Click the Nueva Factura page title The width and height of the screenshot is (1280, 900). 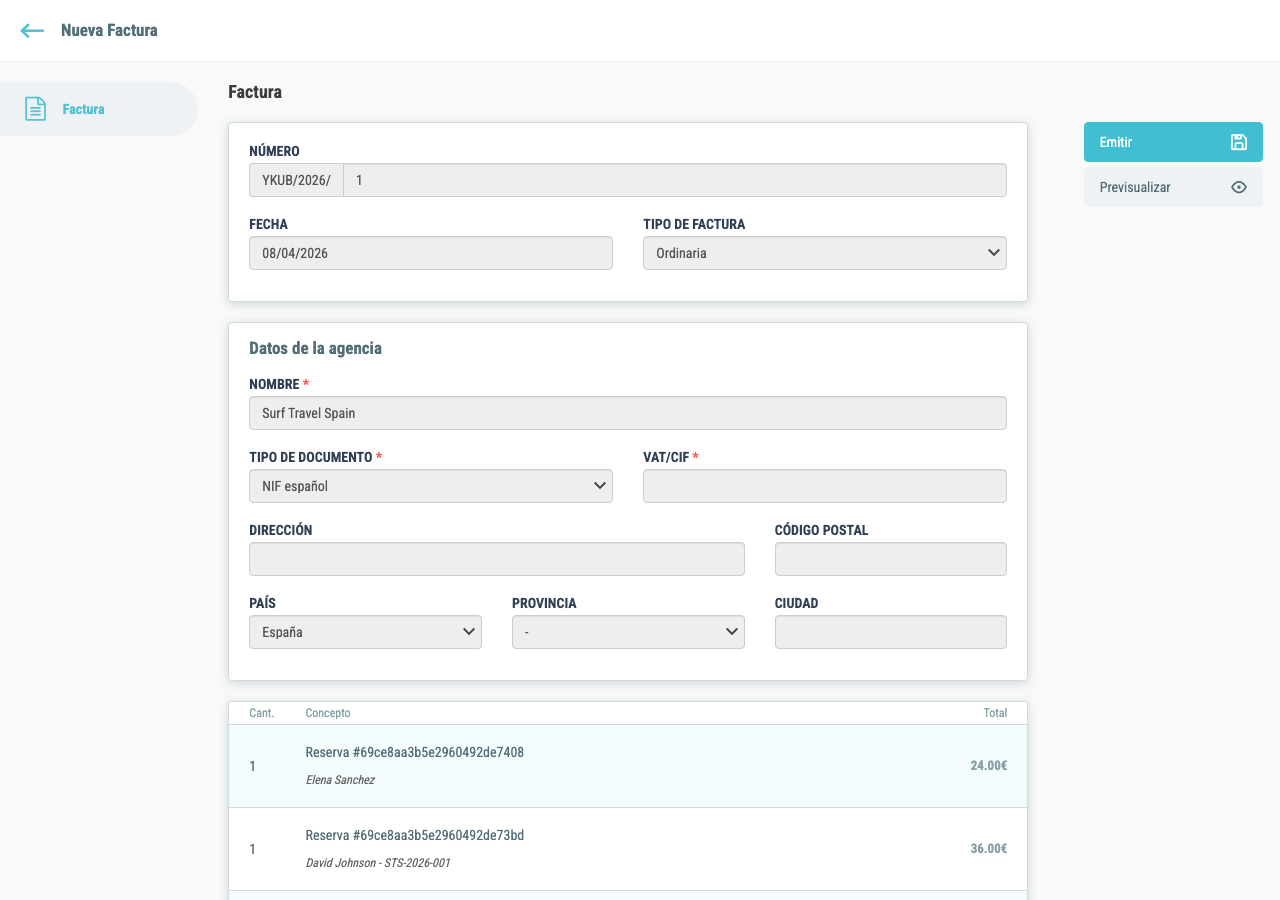click(109, 31)
